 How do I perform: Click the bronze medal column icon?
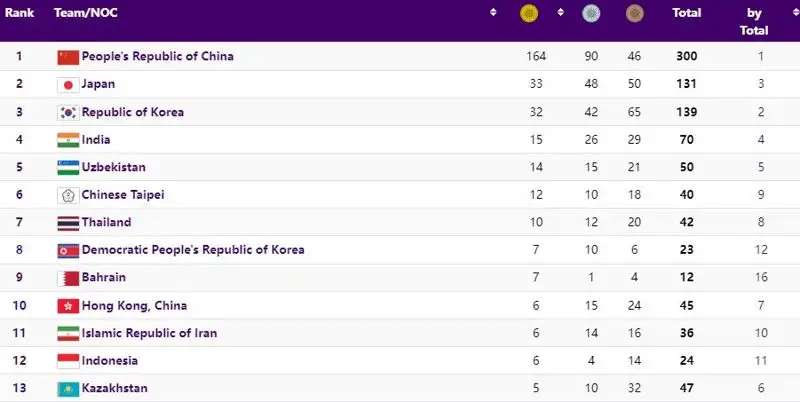(x=634, y=13)
